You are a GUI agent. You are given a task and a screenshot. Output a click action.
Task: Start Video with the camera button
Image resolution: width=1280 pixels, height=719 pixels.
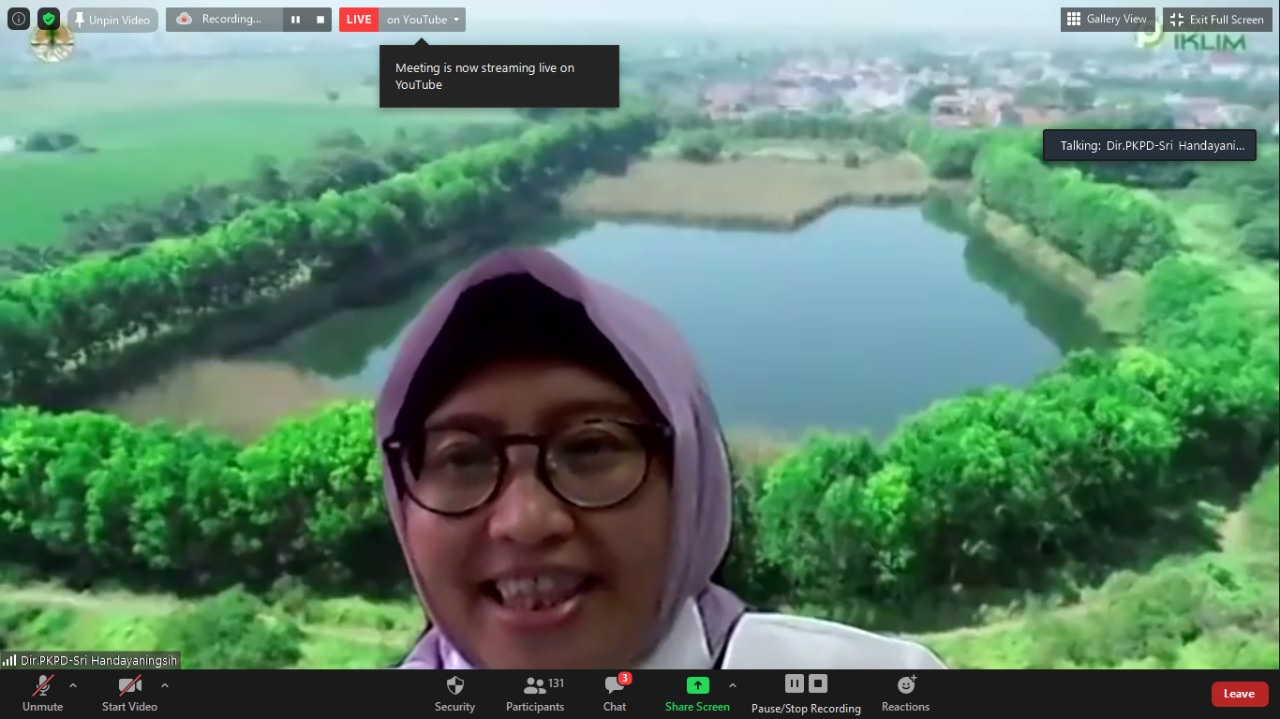click(130, 693)
